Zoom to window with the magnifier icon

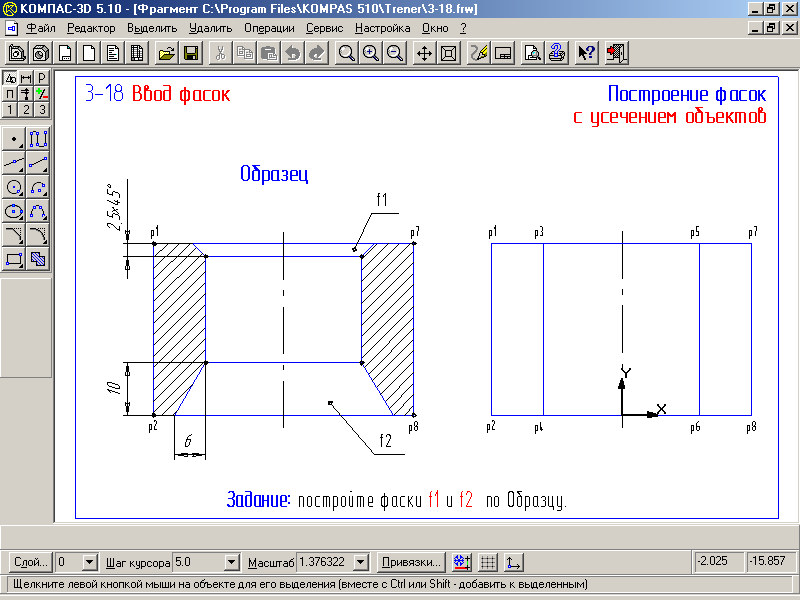(x=346, y=53)
